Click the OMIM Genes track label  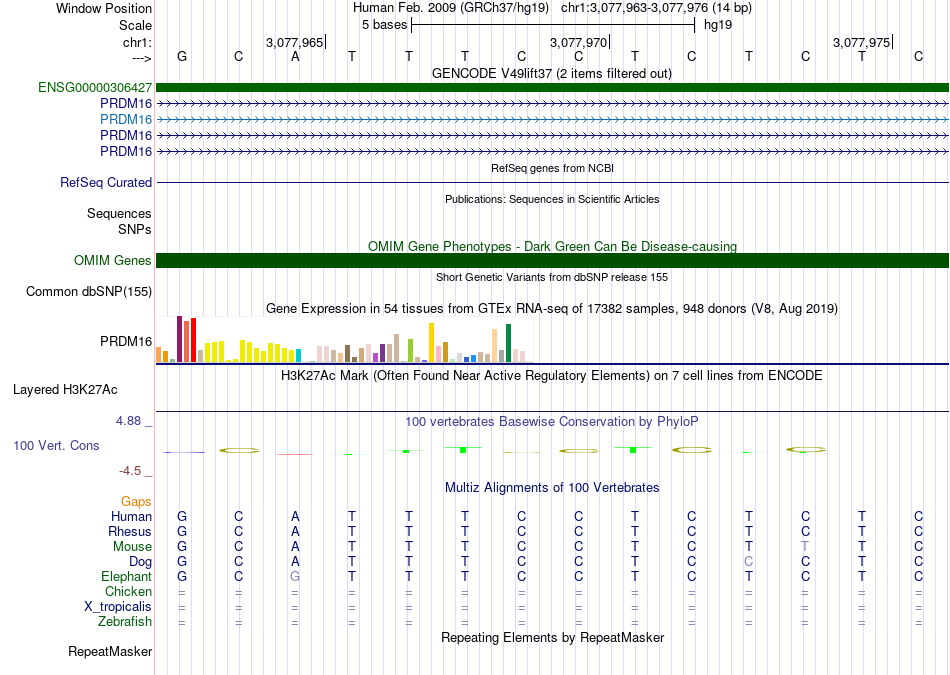point(113,261)
